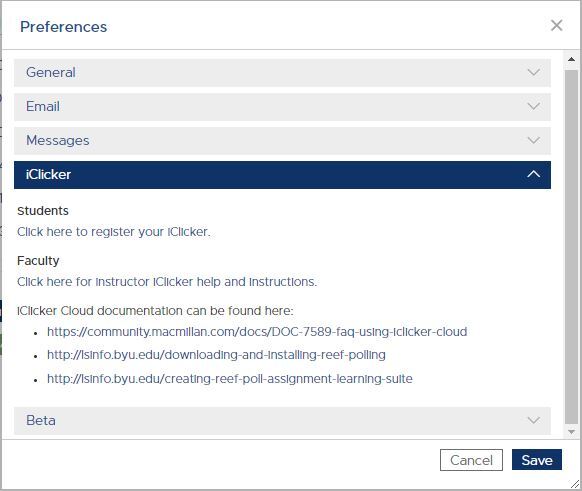Open the Beta preferences header

point(282,420)
